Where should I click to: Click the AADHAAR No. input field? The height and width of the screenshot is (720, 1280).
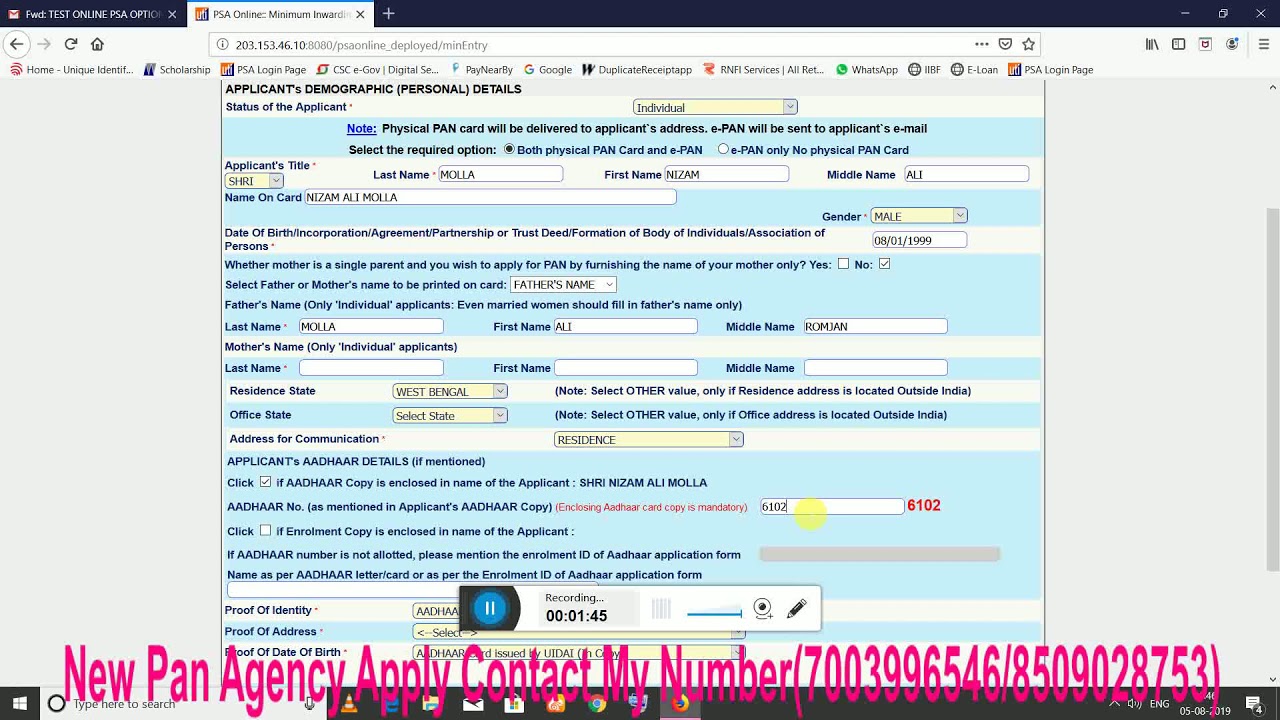[x=832, y=507]
